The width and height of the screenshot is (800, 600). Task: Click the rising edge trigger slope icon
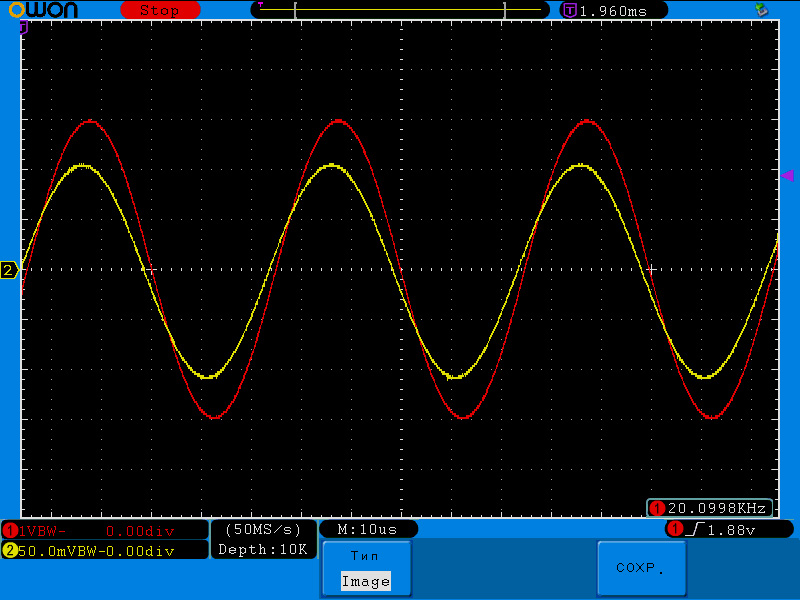point(695,530)
